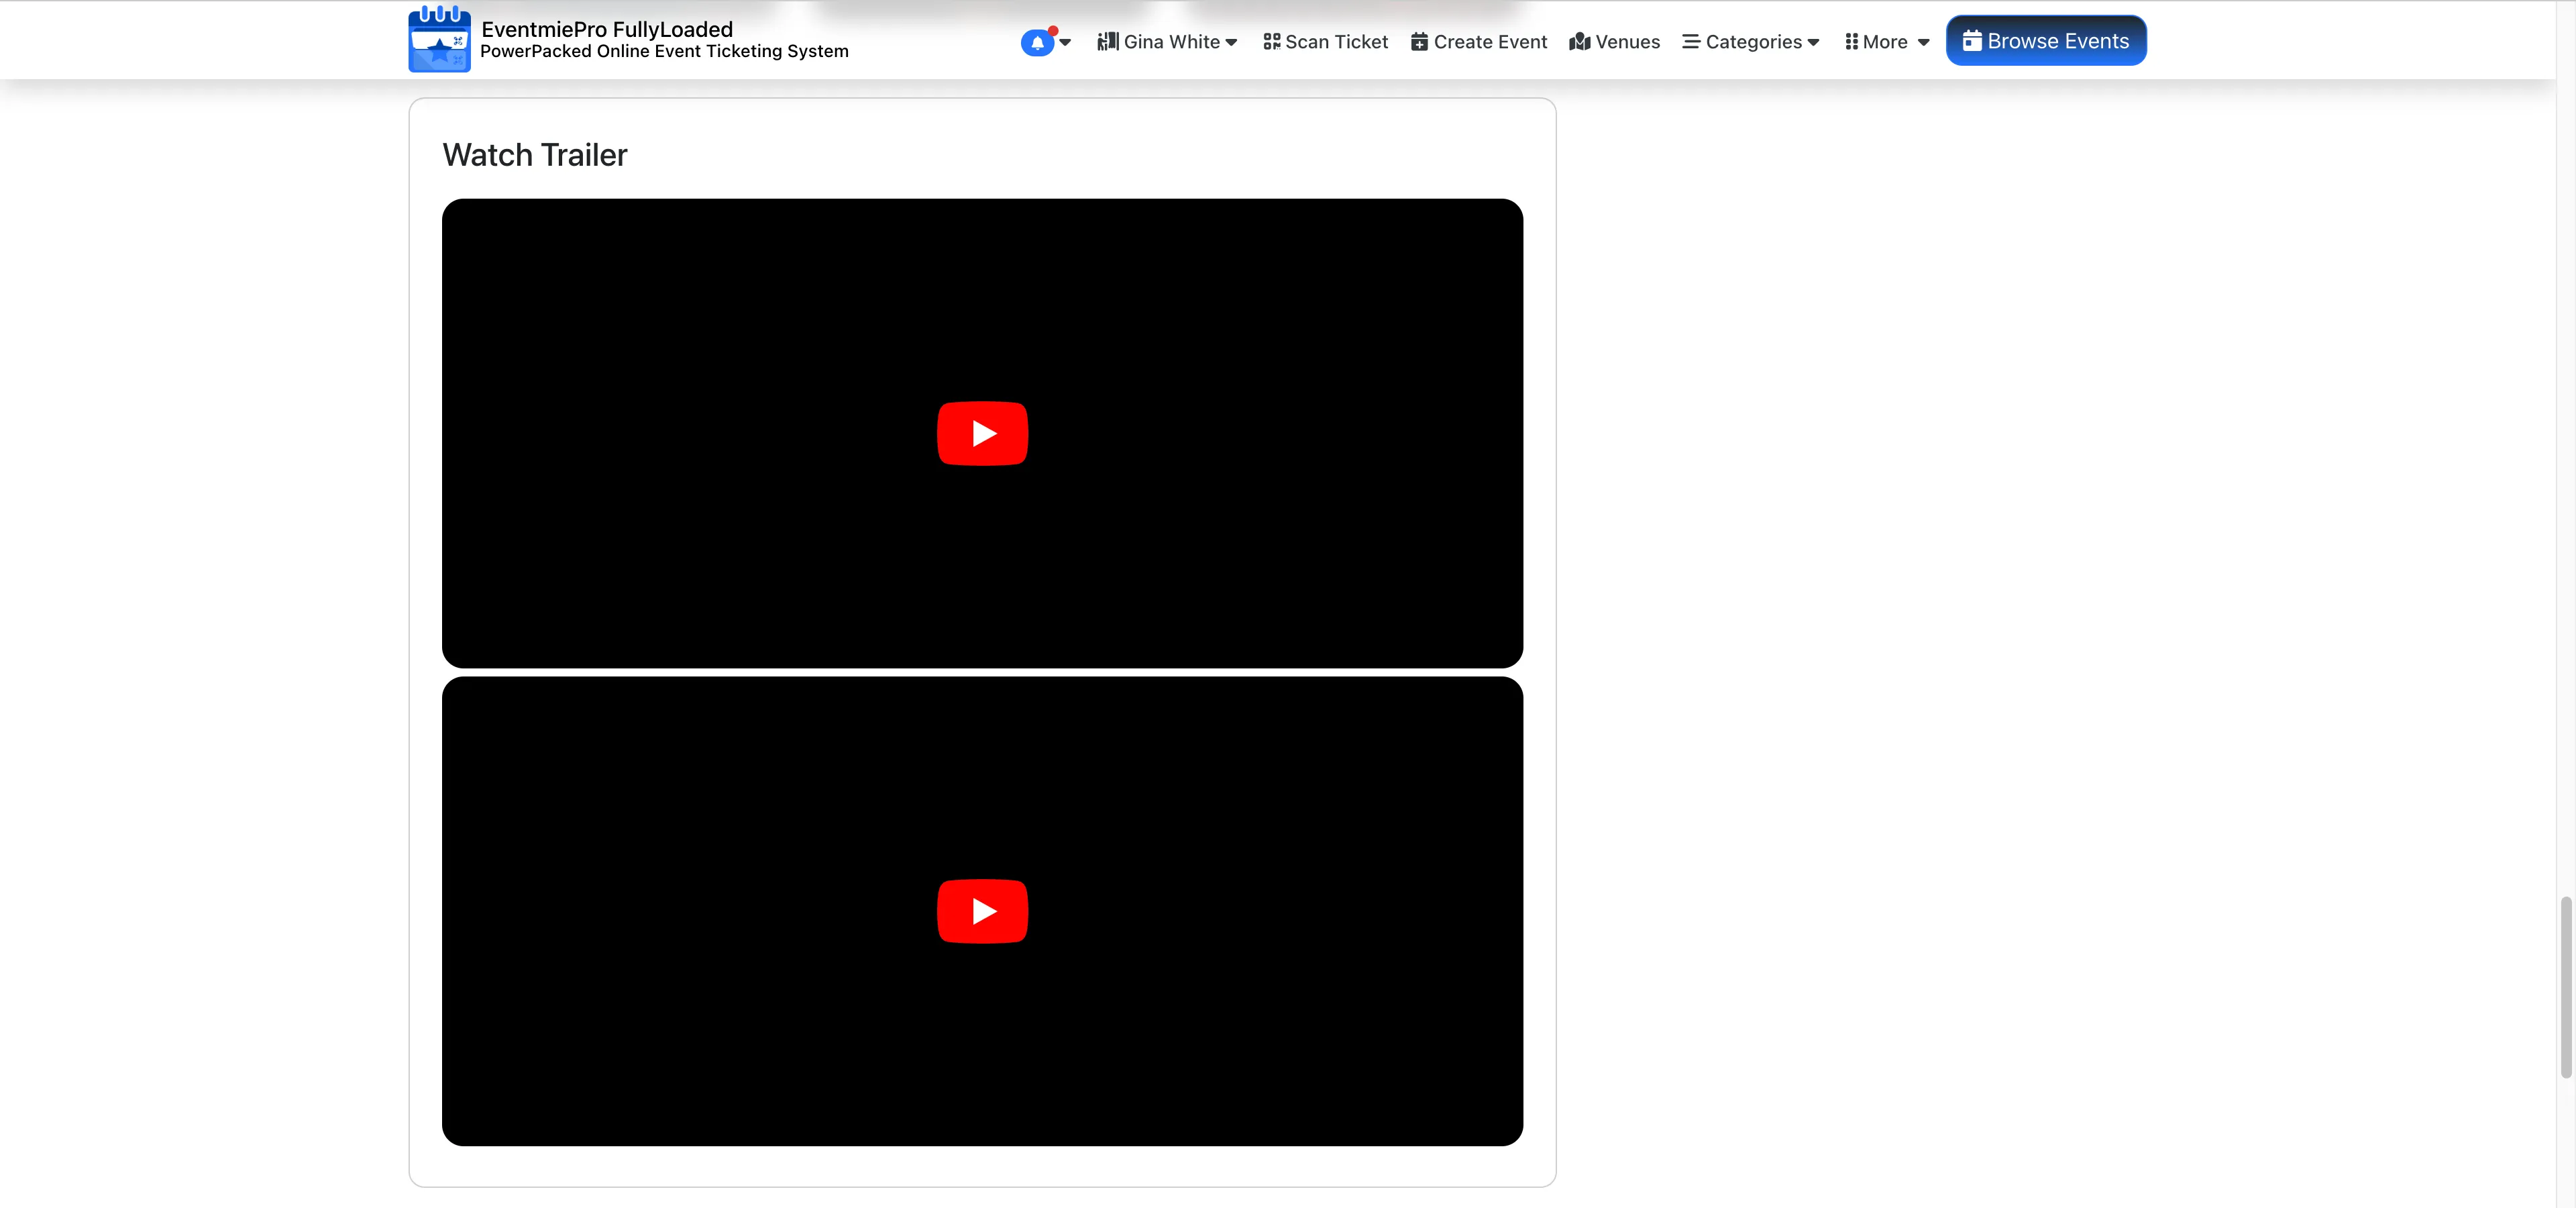Open the notifications bell icon
The height and width of the screenshot is (1208, 2576).
coord(1037,42)
